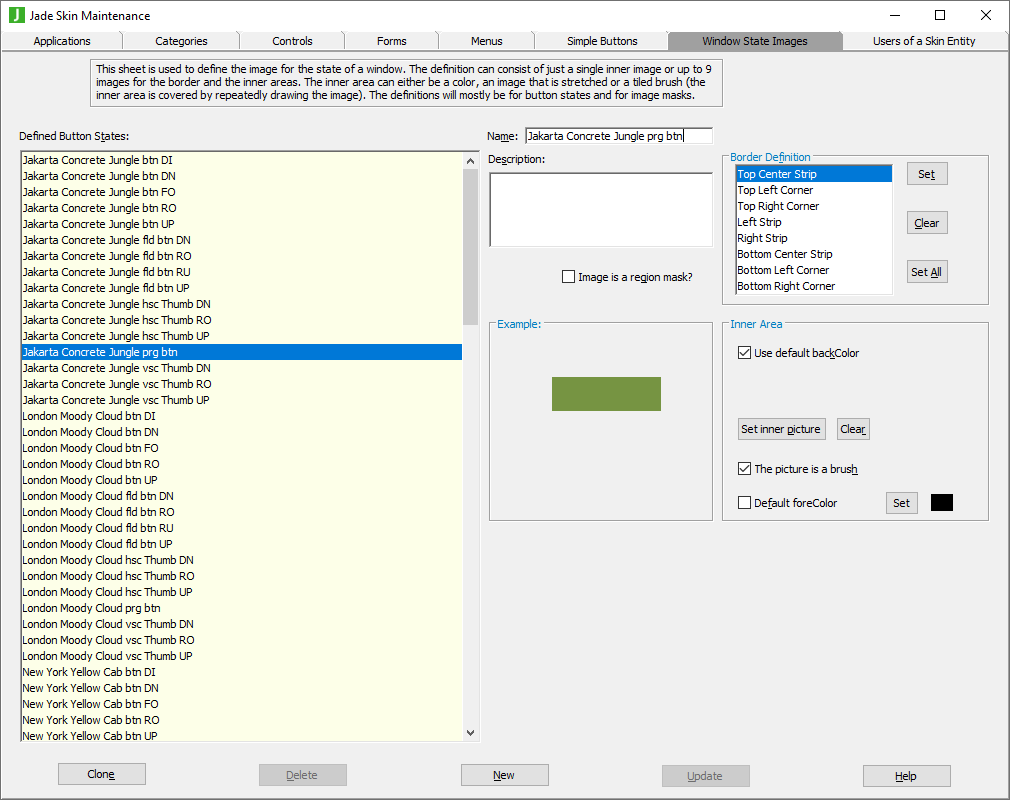Click the green example image preview
The width and height of the screenshot is (1010, 800).
pos(606,394)
